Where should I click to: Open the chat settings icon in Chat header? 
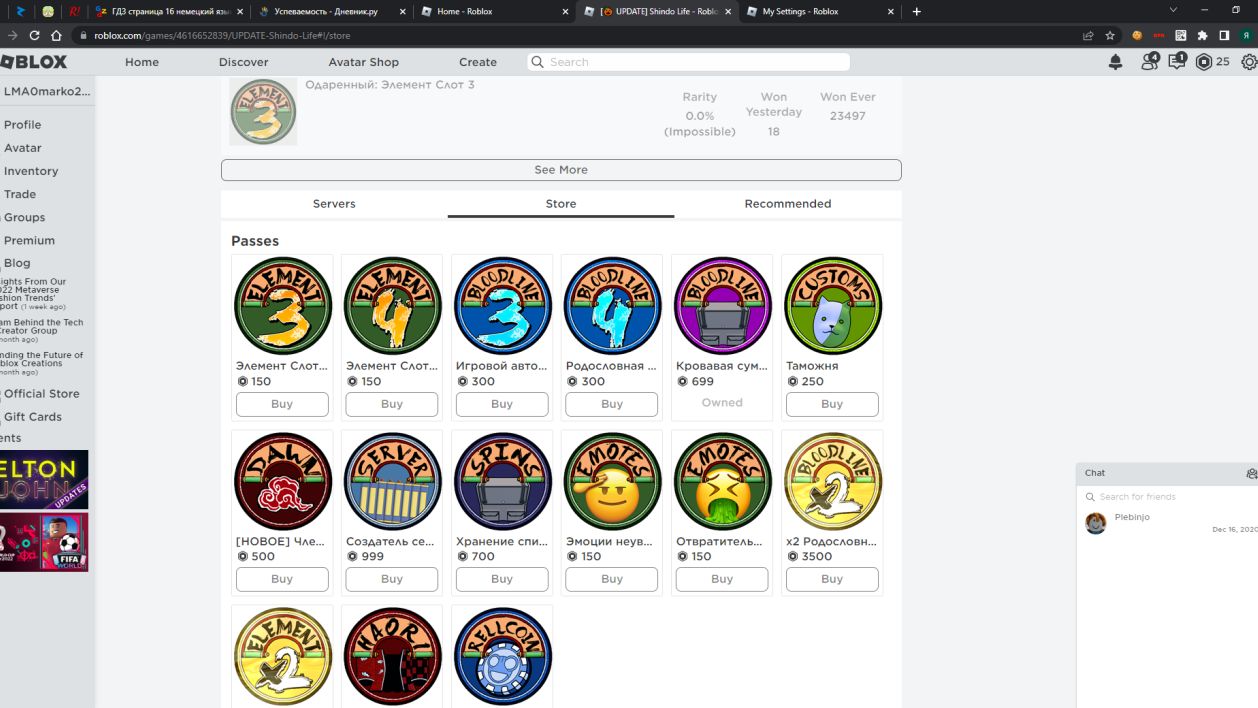1251,473
